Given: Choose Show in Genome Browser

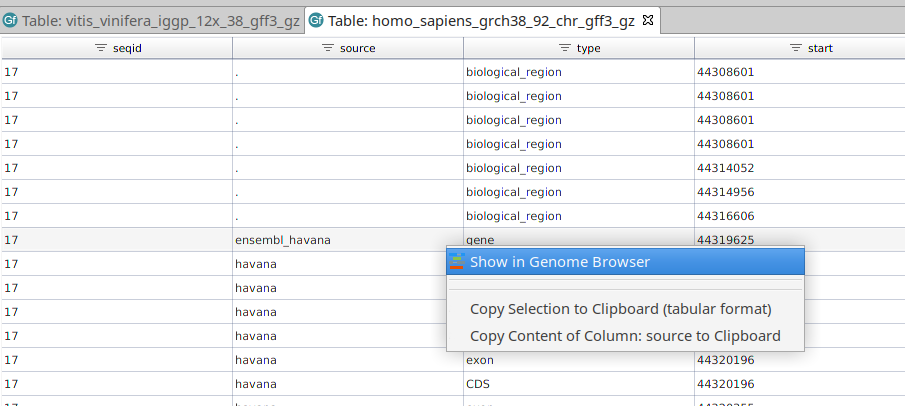Looking at the screenshot, I should pos(560,262).
